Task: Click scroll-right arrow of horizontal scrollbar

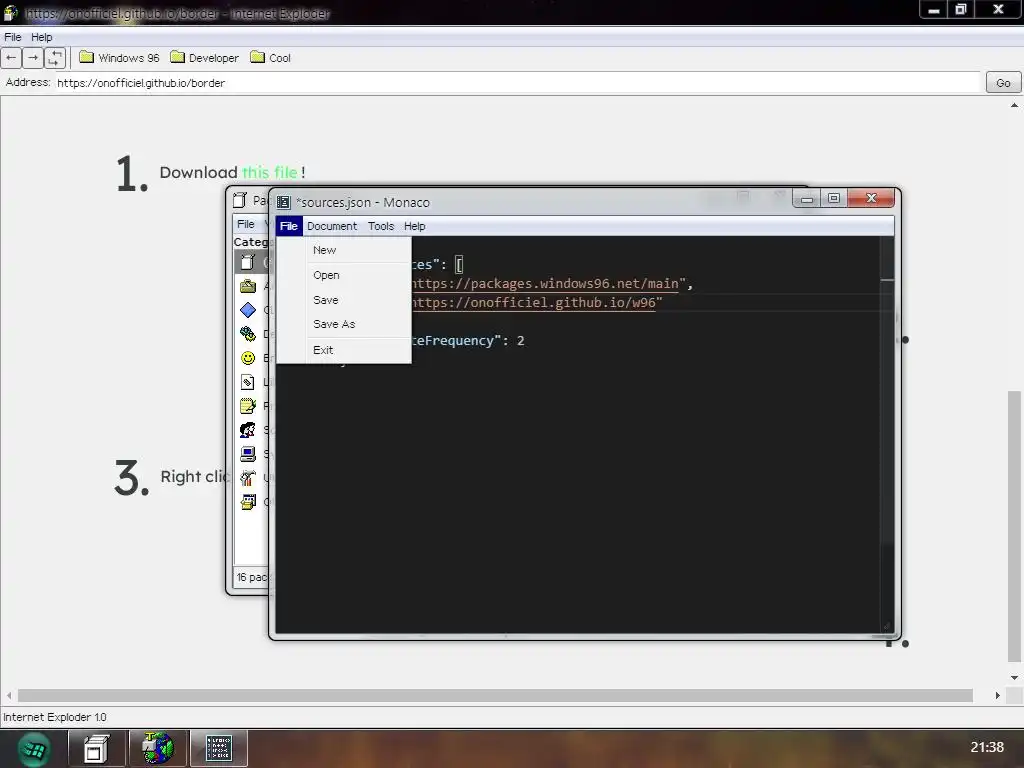Action: (997, 696)
